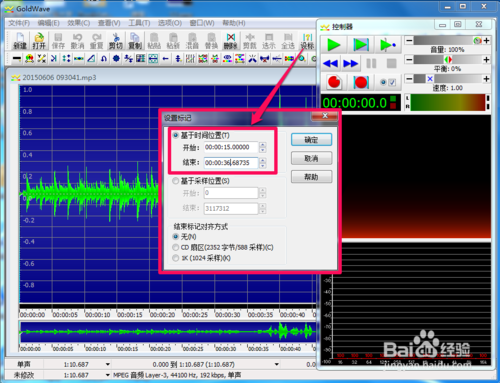Image resolution: width=500 pixels, height=383 pixels.
Task: Click the Help (帮助) button in the dialog
Action: (x=311, y=177)
